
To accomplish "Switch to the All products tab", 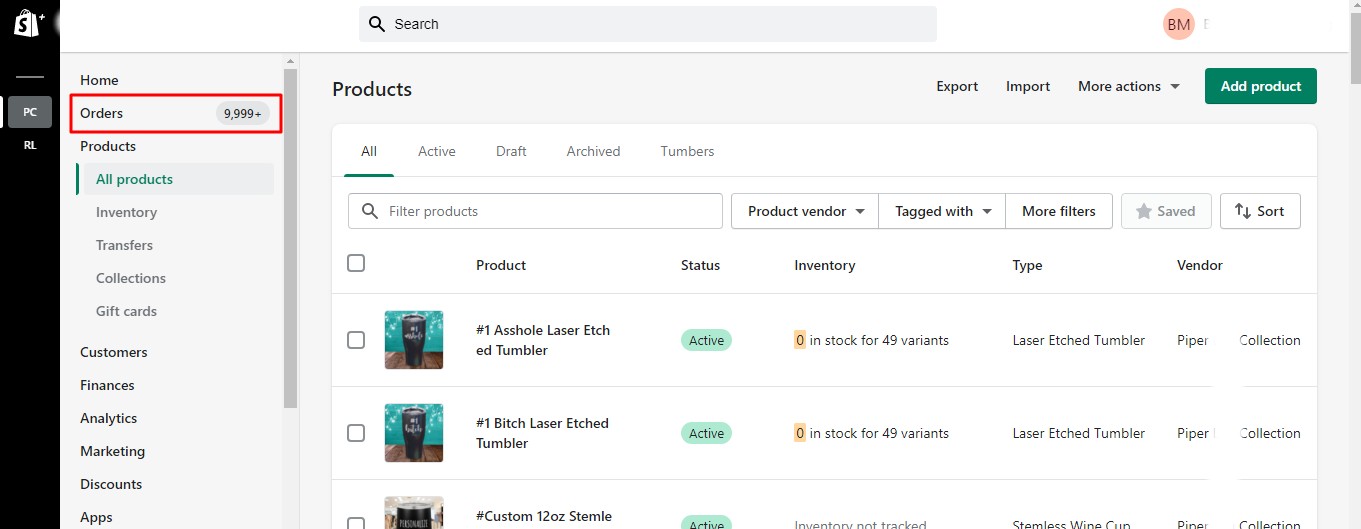I will click(x=369, y=151).
